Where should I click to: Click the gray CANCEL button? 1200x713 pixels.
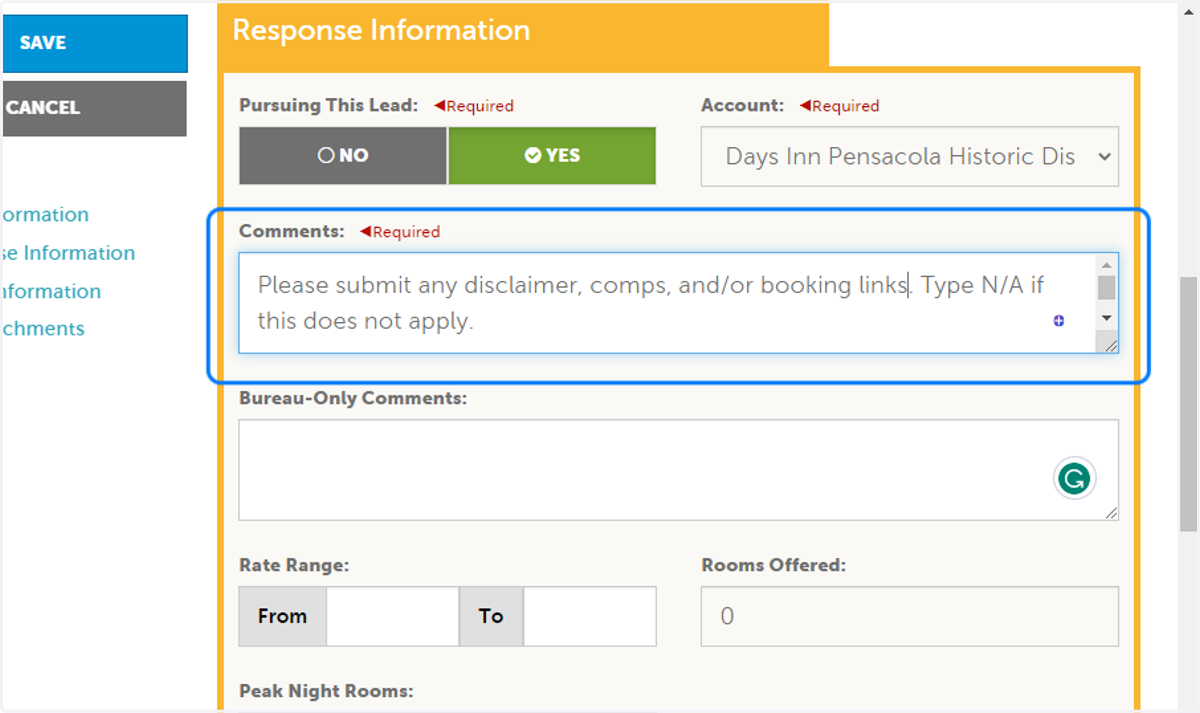click(95, 108)
